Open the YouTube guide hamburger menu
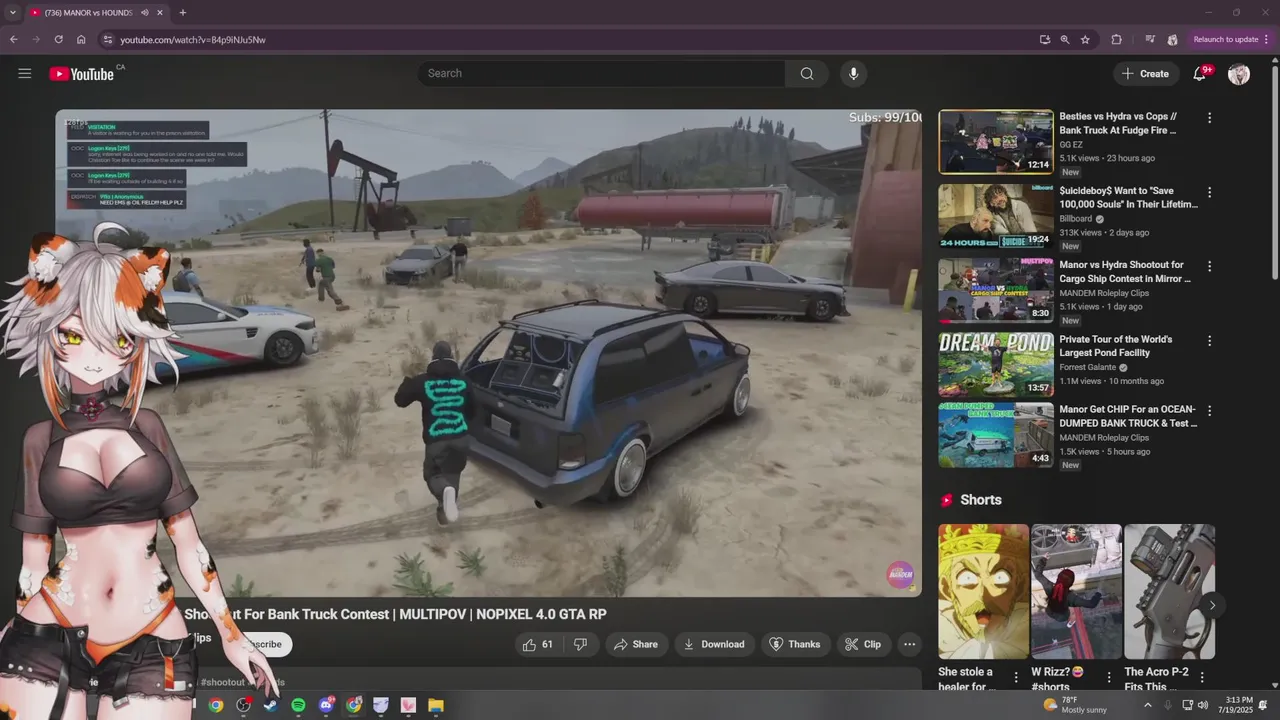 tap(25, 73)
